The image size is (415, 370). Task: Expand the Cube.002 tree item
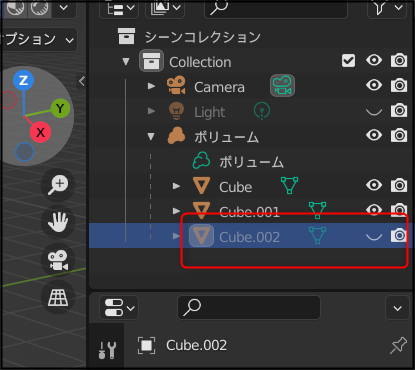(x=176, y=236)
